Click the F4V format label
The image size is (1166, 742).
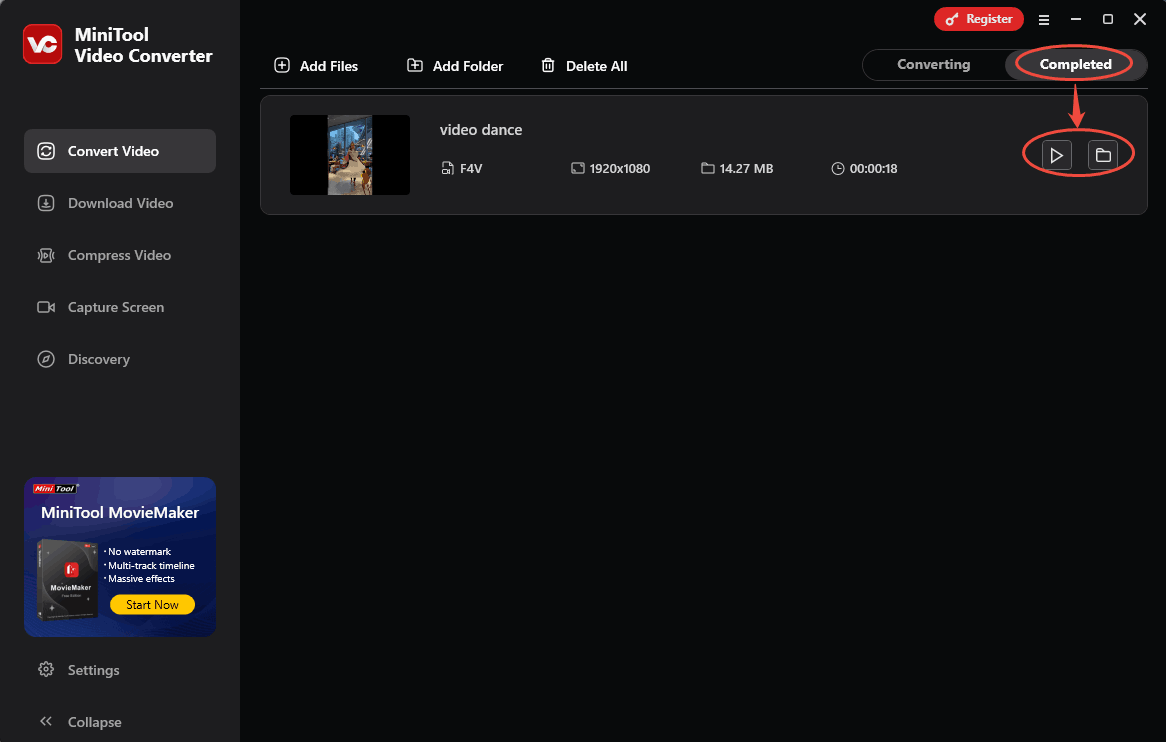pyautogui.click(x=471, y=169)
